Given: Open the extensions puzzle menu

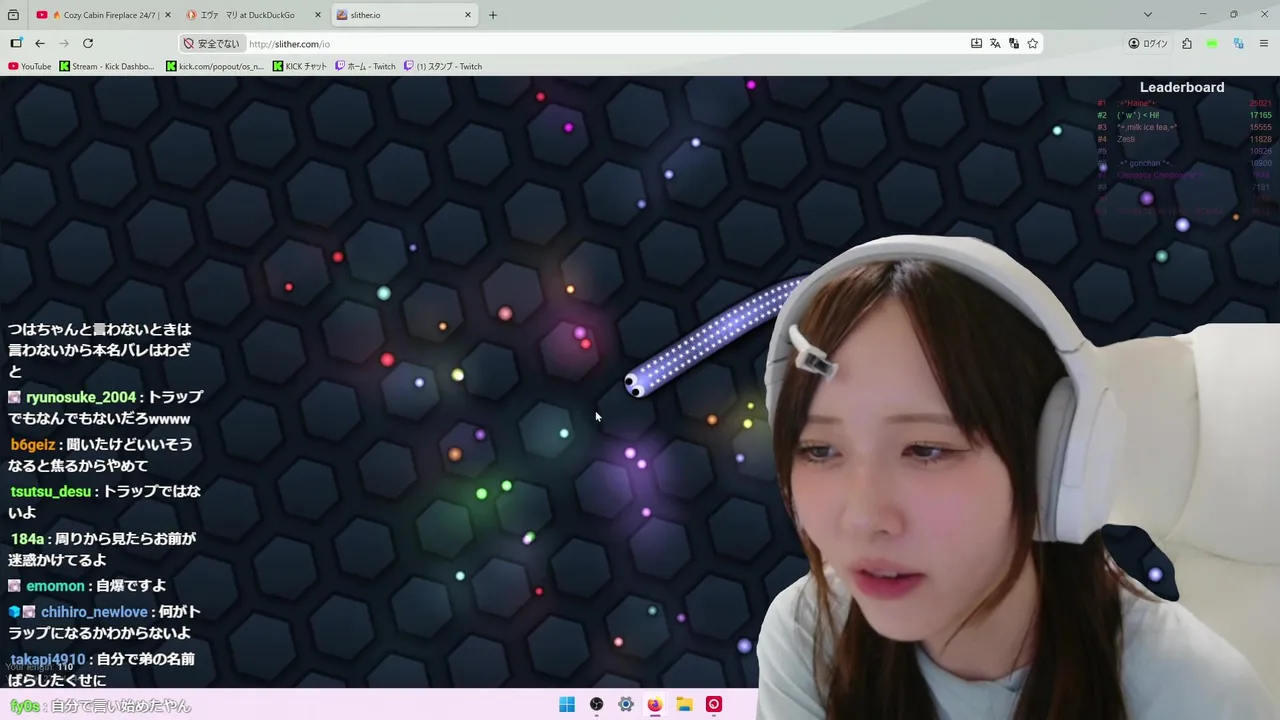Looking at the screenshot, I should 1187,43.
